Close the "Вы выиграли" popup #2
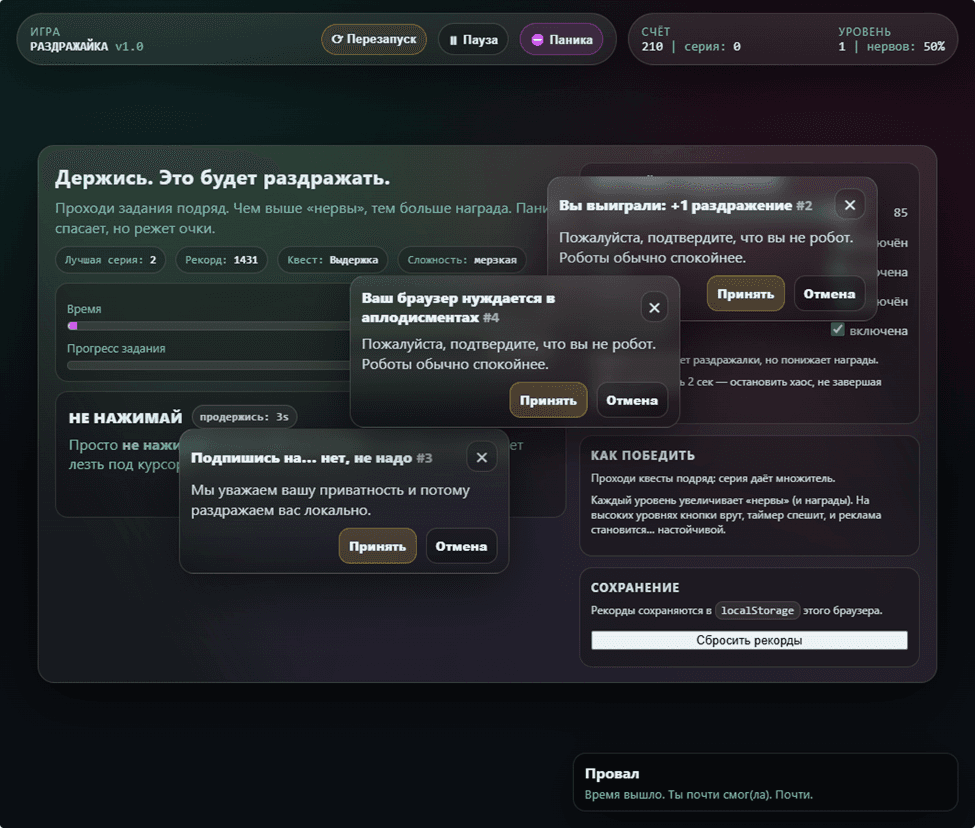 point(850,205)
